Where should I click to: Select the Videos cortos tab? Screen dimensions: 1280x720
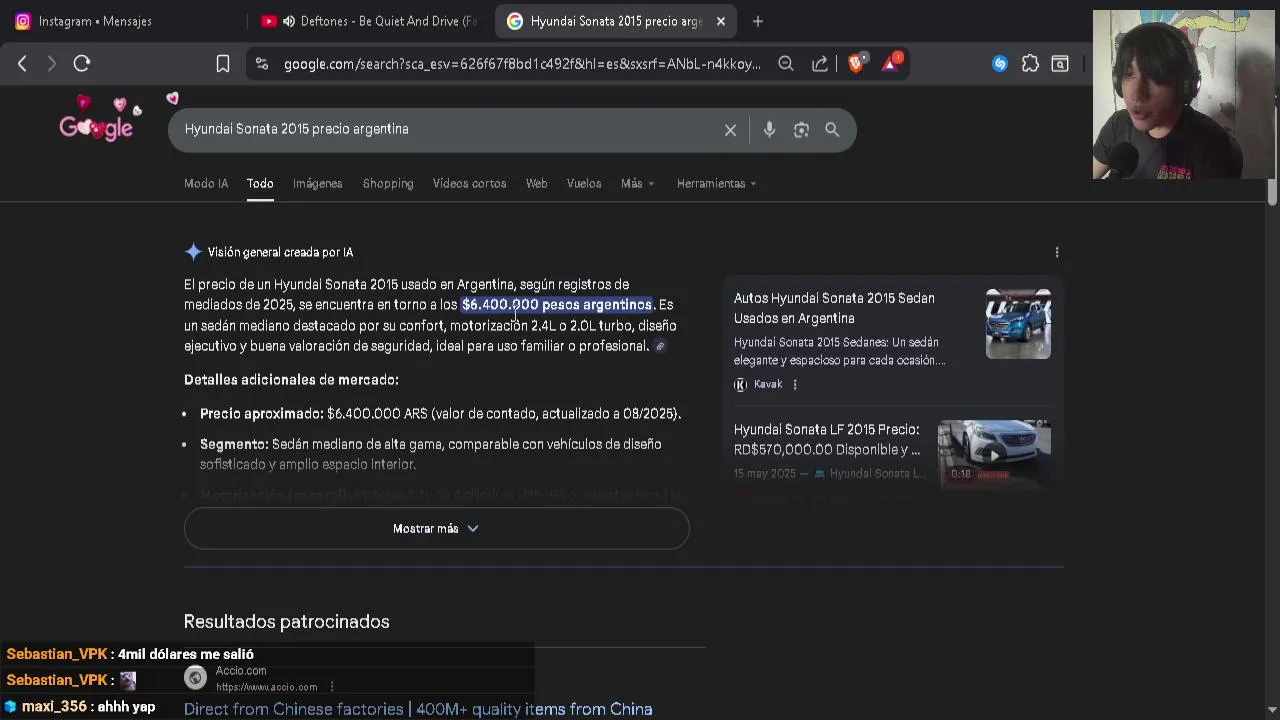coord(469,184)
